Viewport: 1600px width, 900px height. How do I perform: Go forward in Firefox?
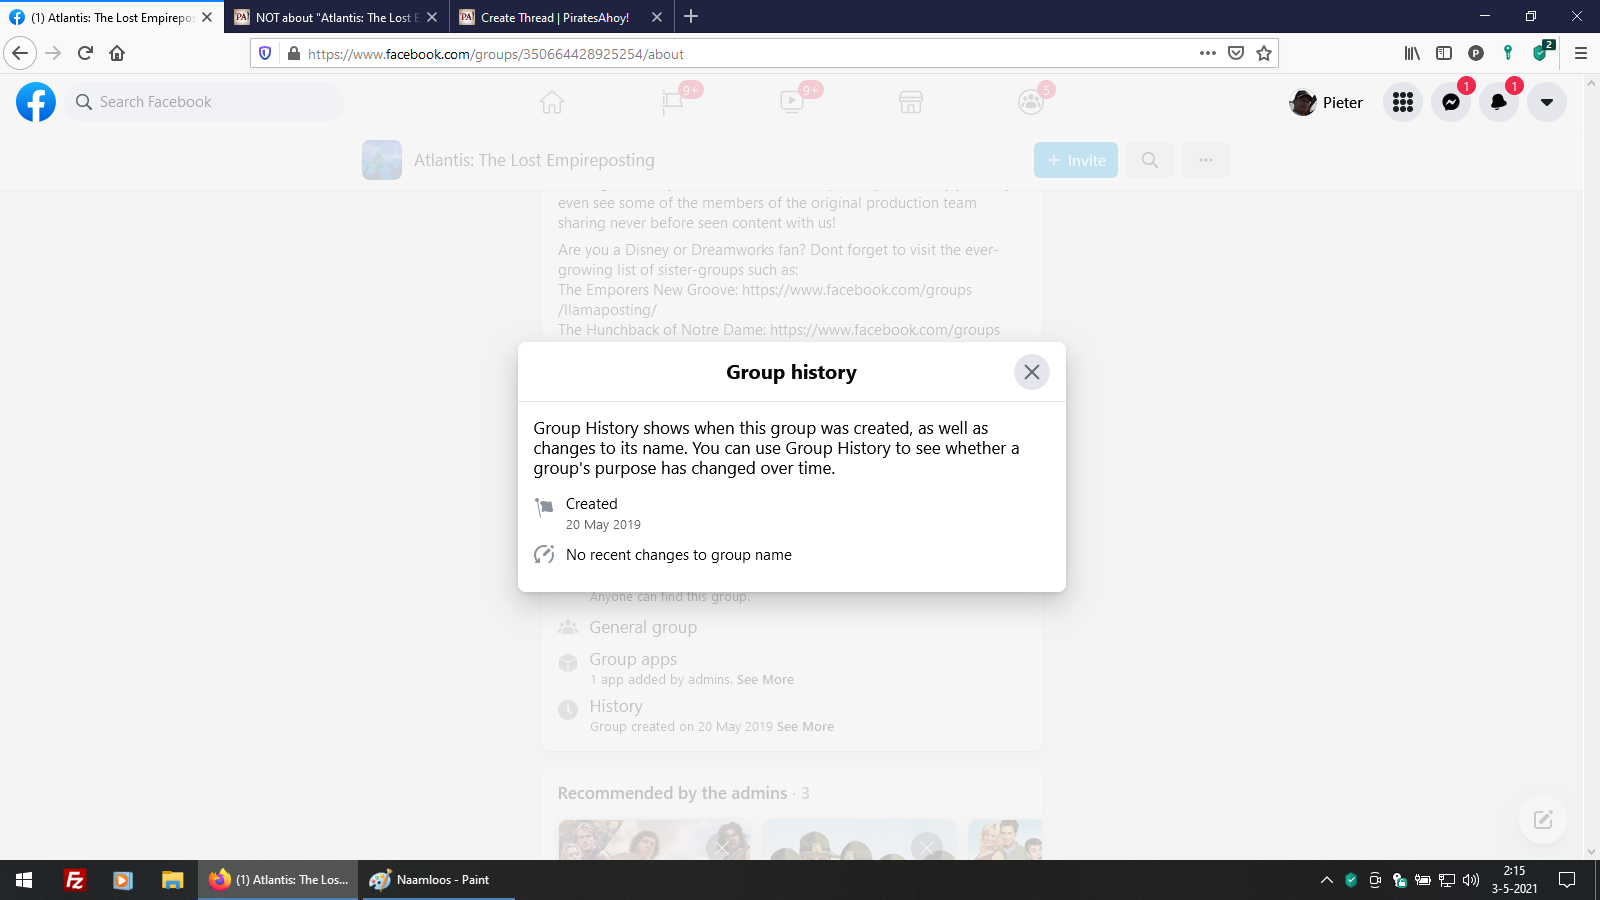[53, 53]
